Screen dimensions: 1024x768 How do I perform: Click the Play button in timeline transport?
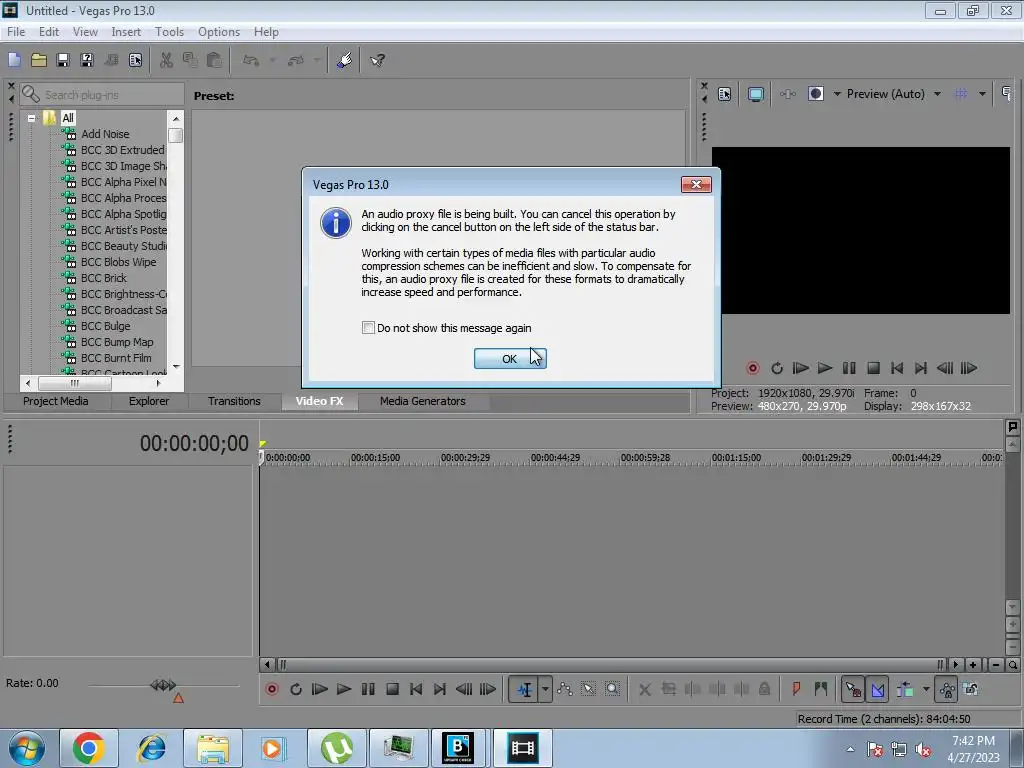pos(344,689)
